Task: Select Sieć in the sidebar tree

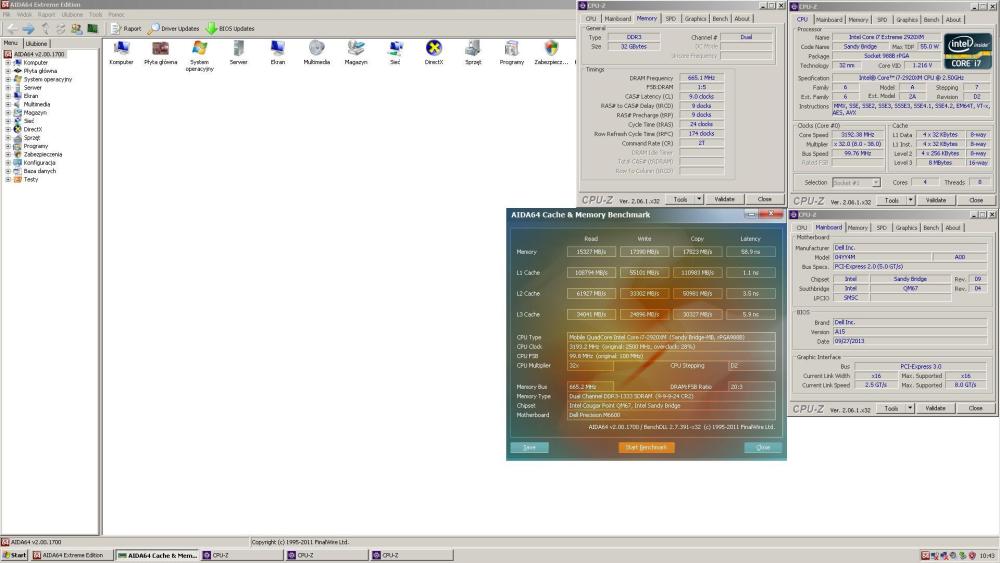Action: pyautogui.click(x=29, y=121)
